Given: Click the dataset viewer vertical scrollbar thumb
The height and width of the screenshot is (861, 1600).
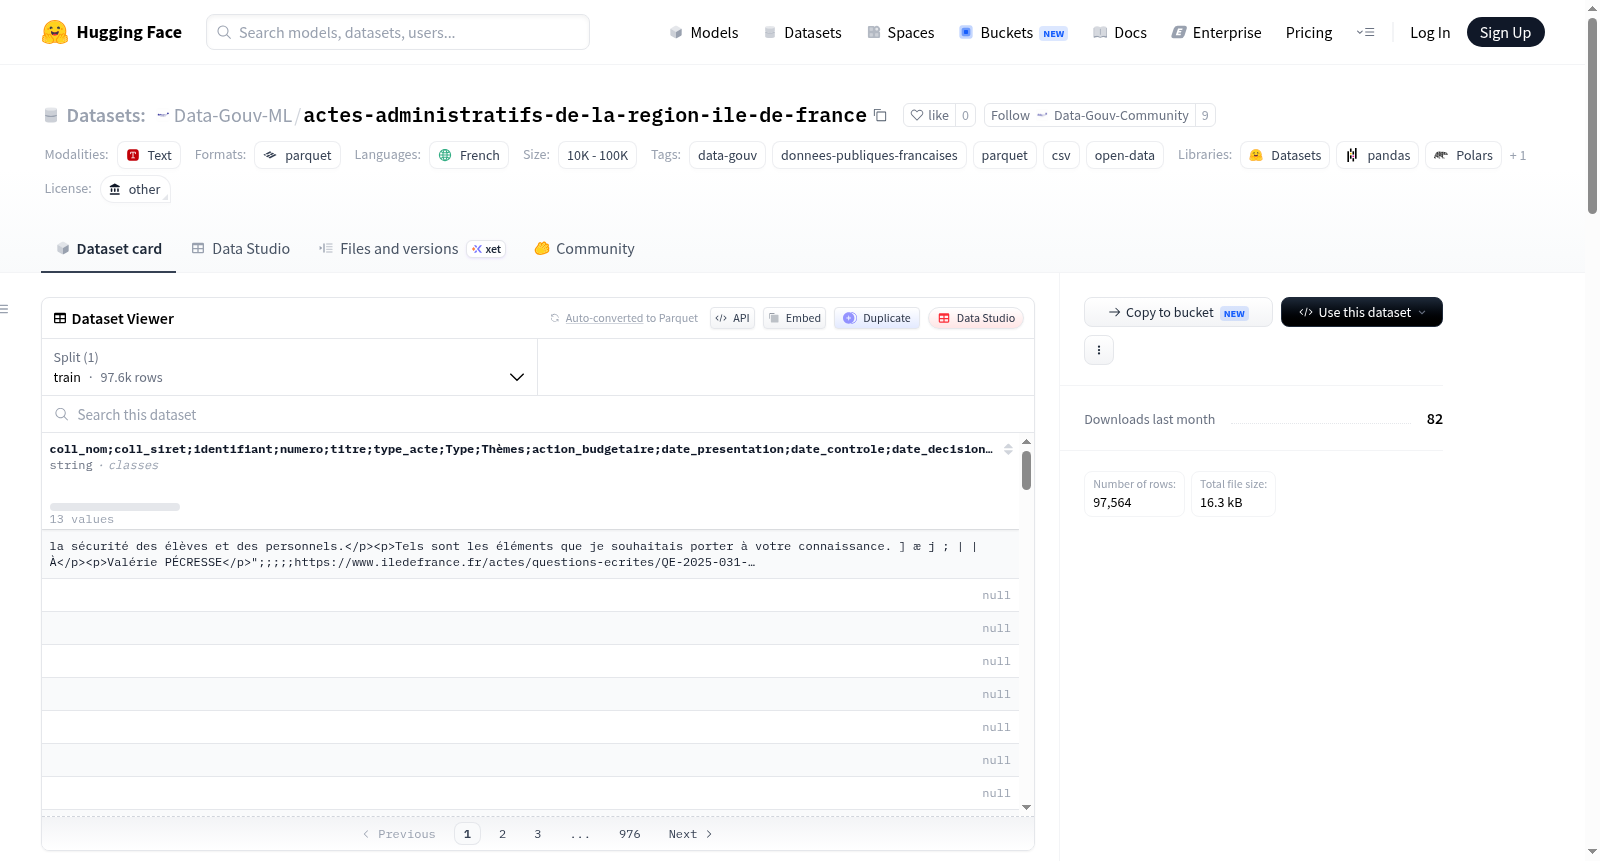Looking at the screenshot, I should 1026,470.
